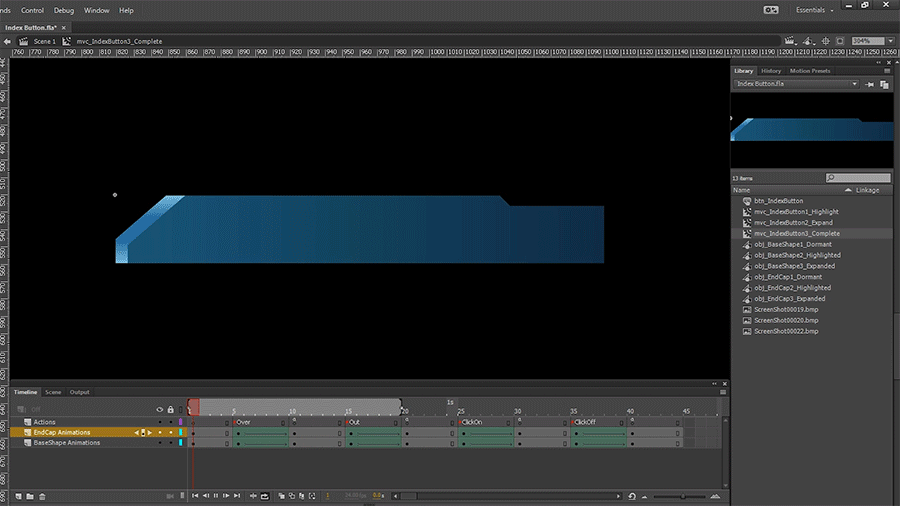Select obj_BaseShape1_Dormant library item
900x506 pixels.
click(x=793, y=244)
